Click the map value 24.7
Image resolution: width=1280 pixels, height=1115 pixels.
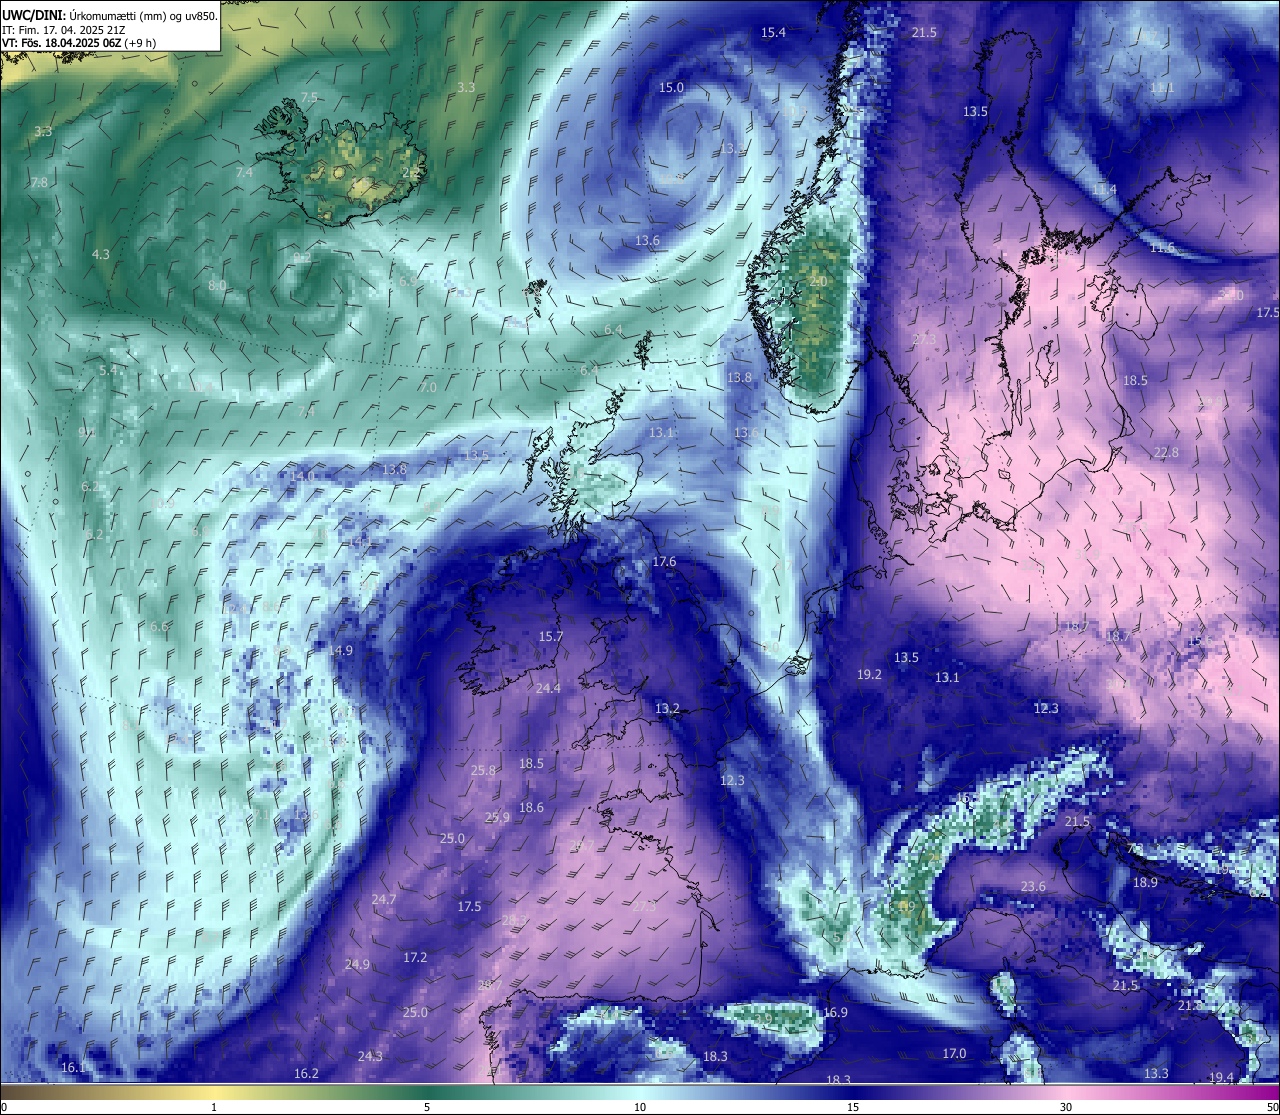click(x=384, y=900)
